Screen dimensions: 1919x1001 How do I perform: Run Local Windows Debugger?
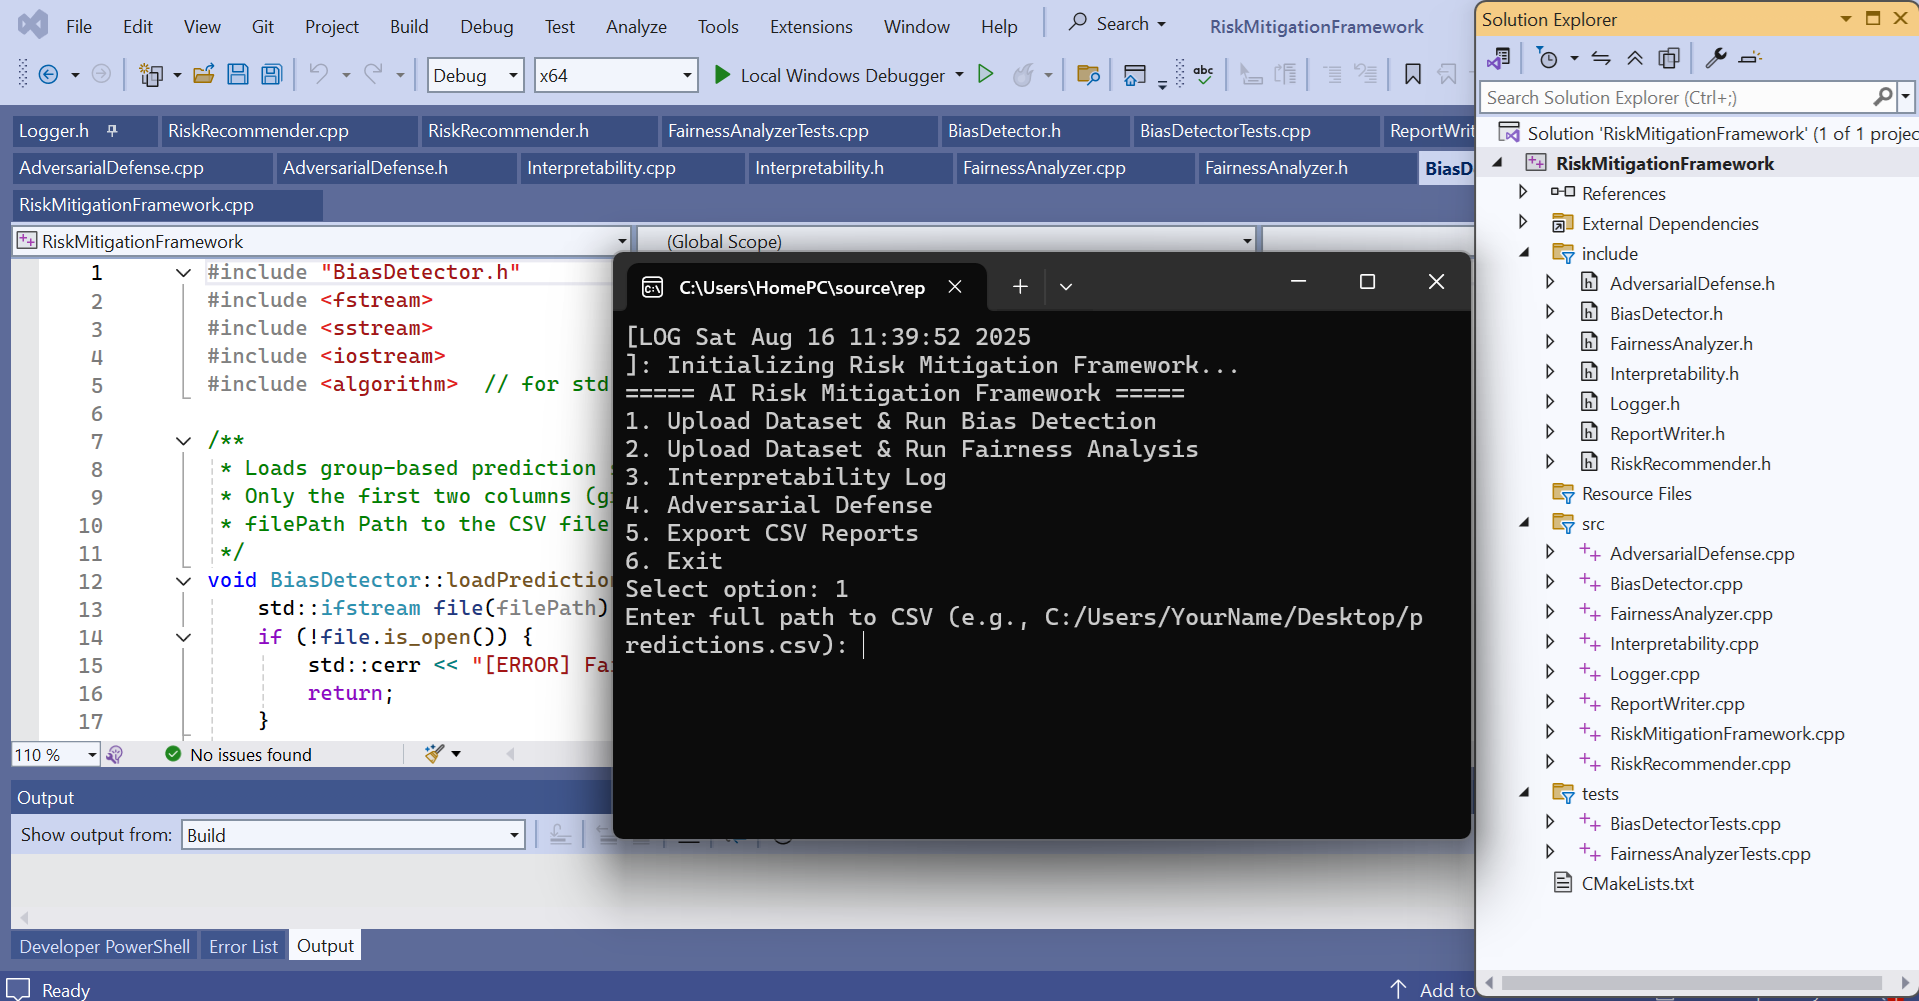[x=829, y=75]
